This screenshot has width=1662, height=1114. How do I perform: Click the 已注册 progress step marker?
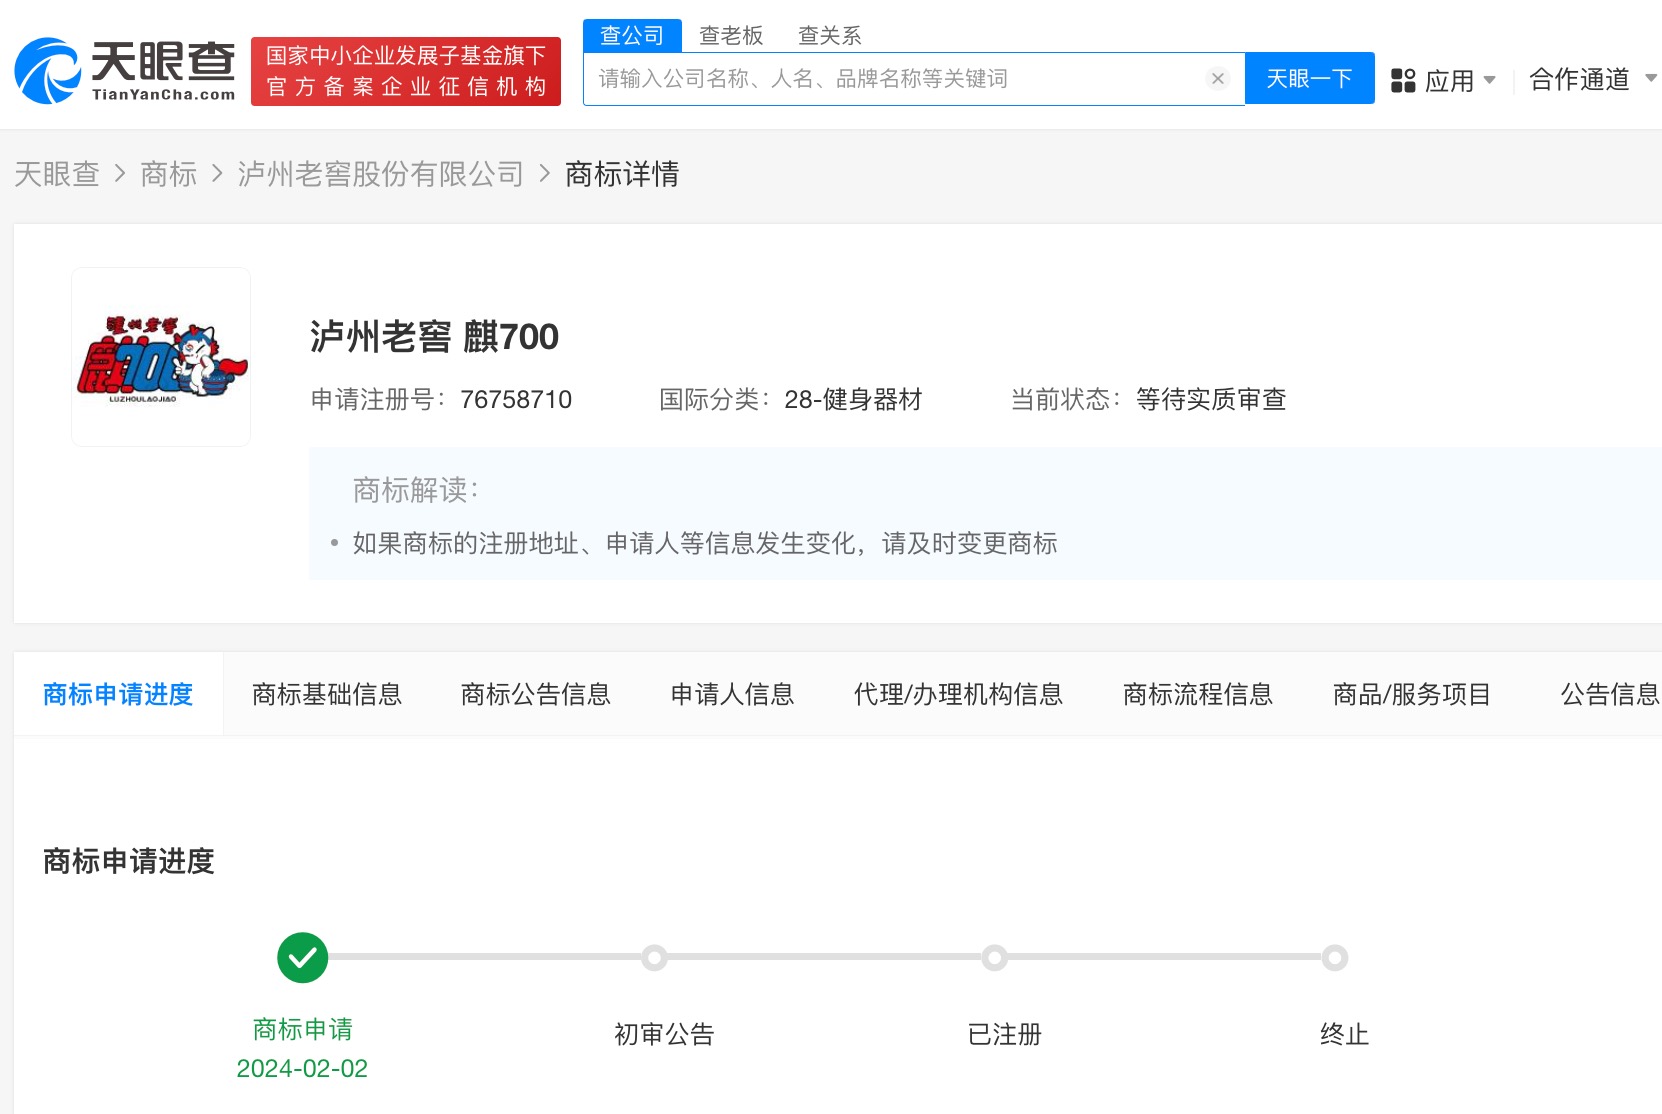tap(994, 958)
